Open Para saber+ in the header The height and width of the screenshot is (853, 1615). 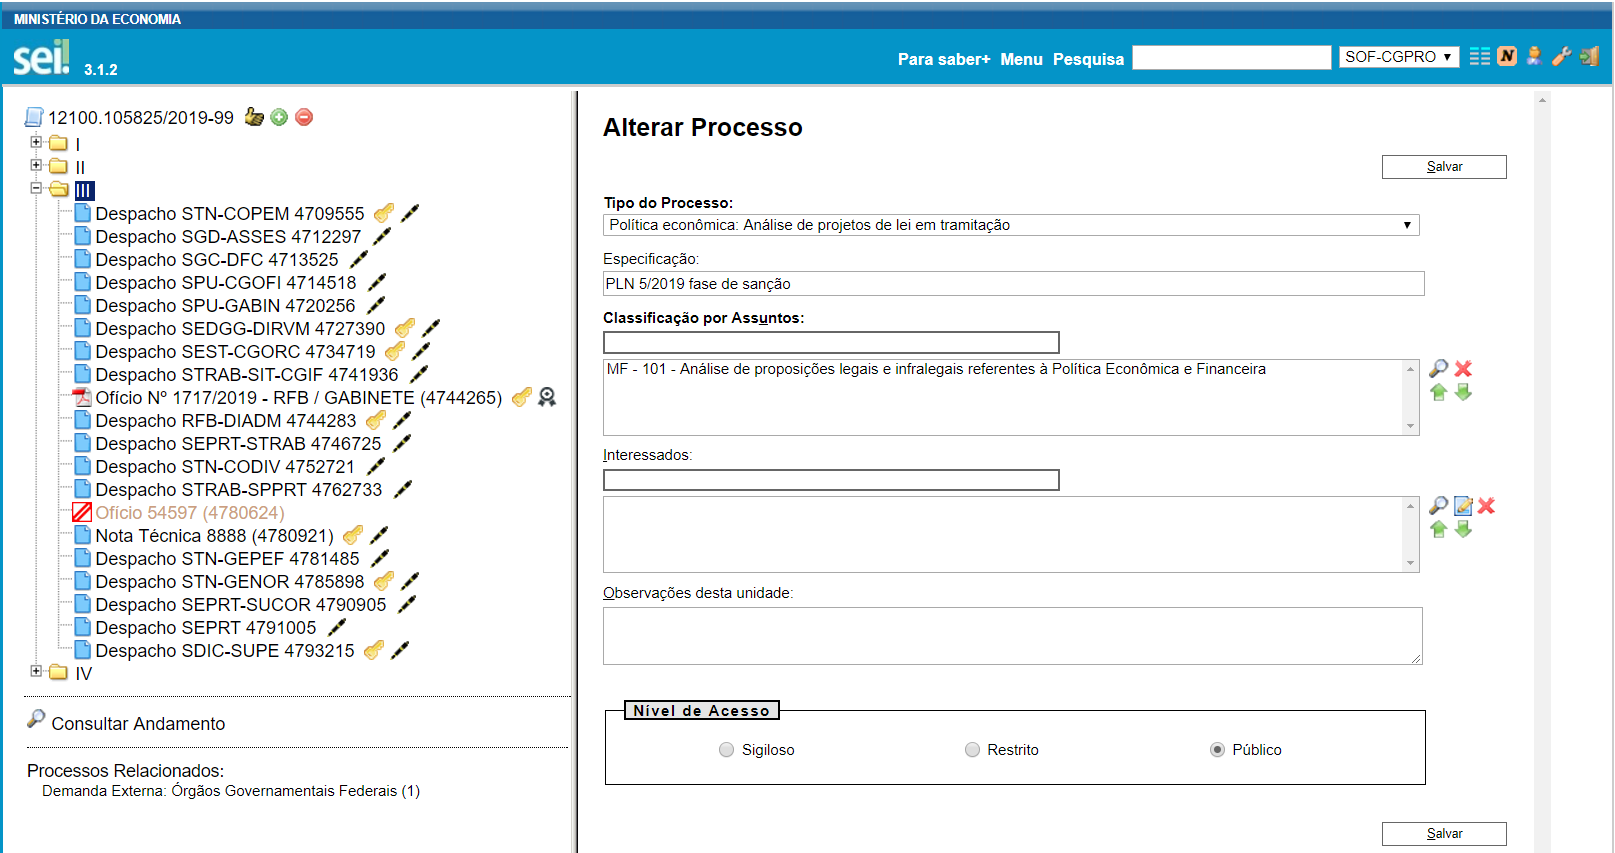[943, 59]
